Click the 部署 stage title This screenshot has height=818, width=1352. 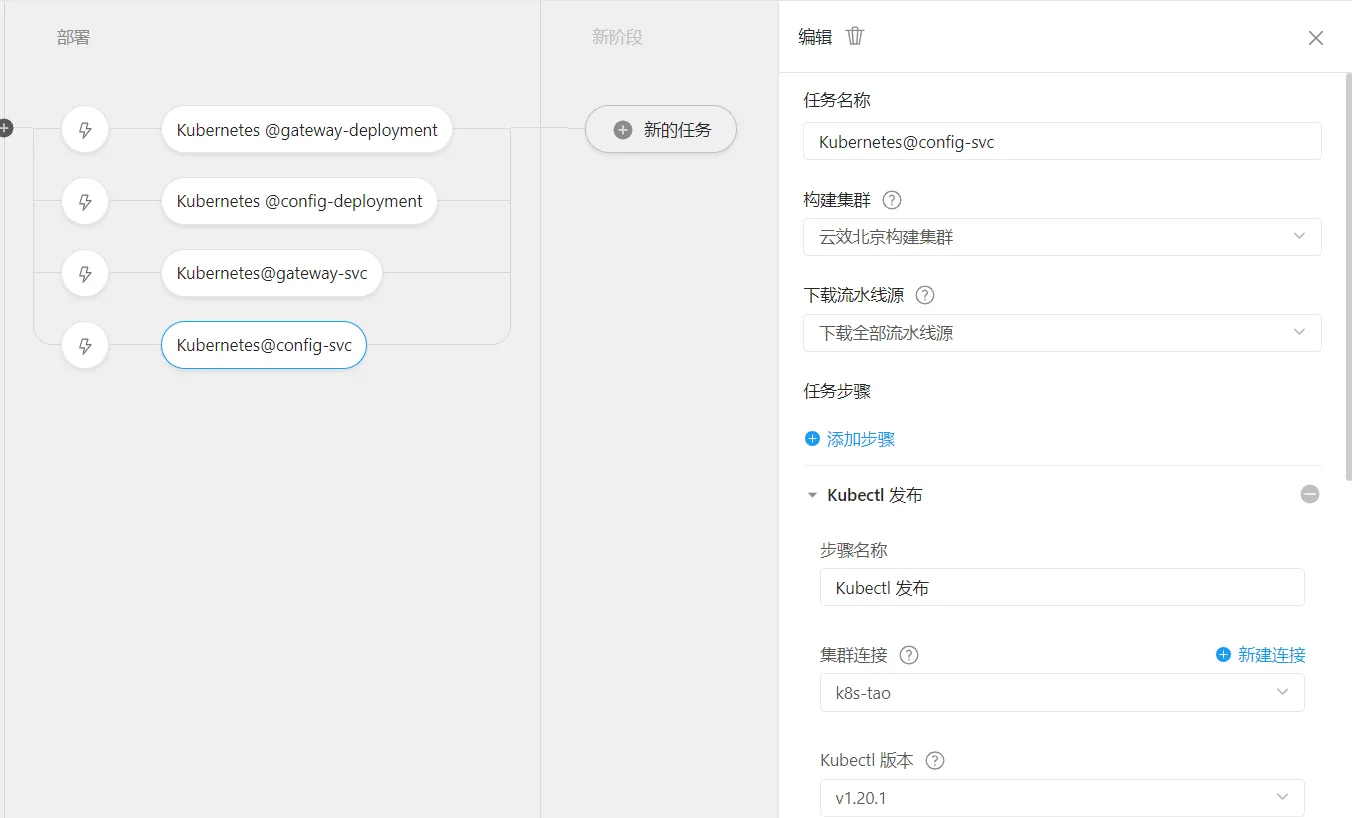tap(74, 38)
